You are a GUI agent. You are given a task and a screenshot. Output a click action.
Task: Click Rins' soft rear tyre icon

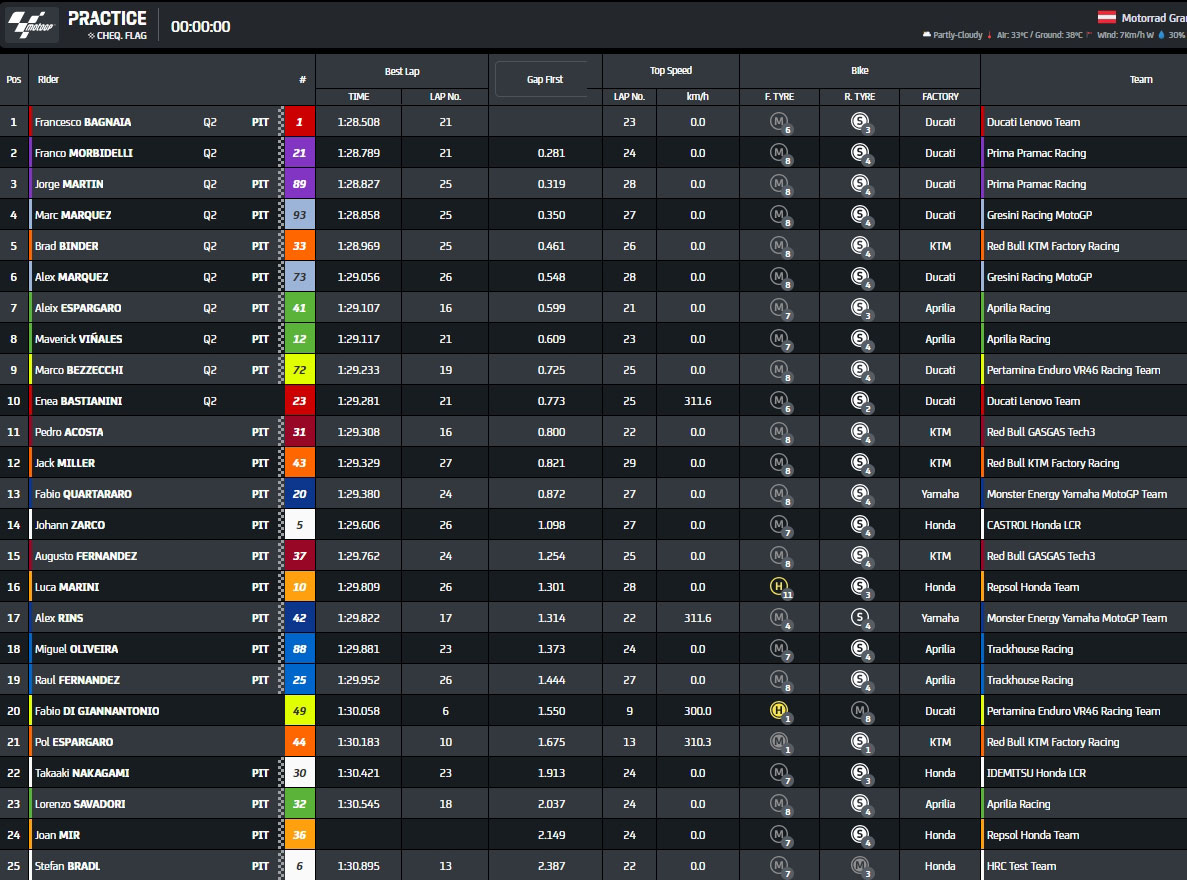pyautogui.click(x=858, y=618)
